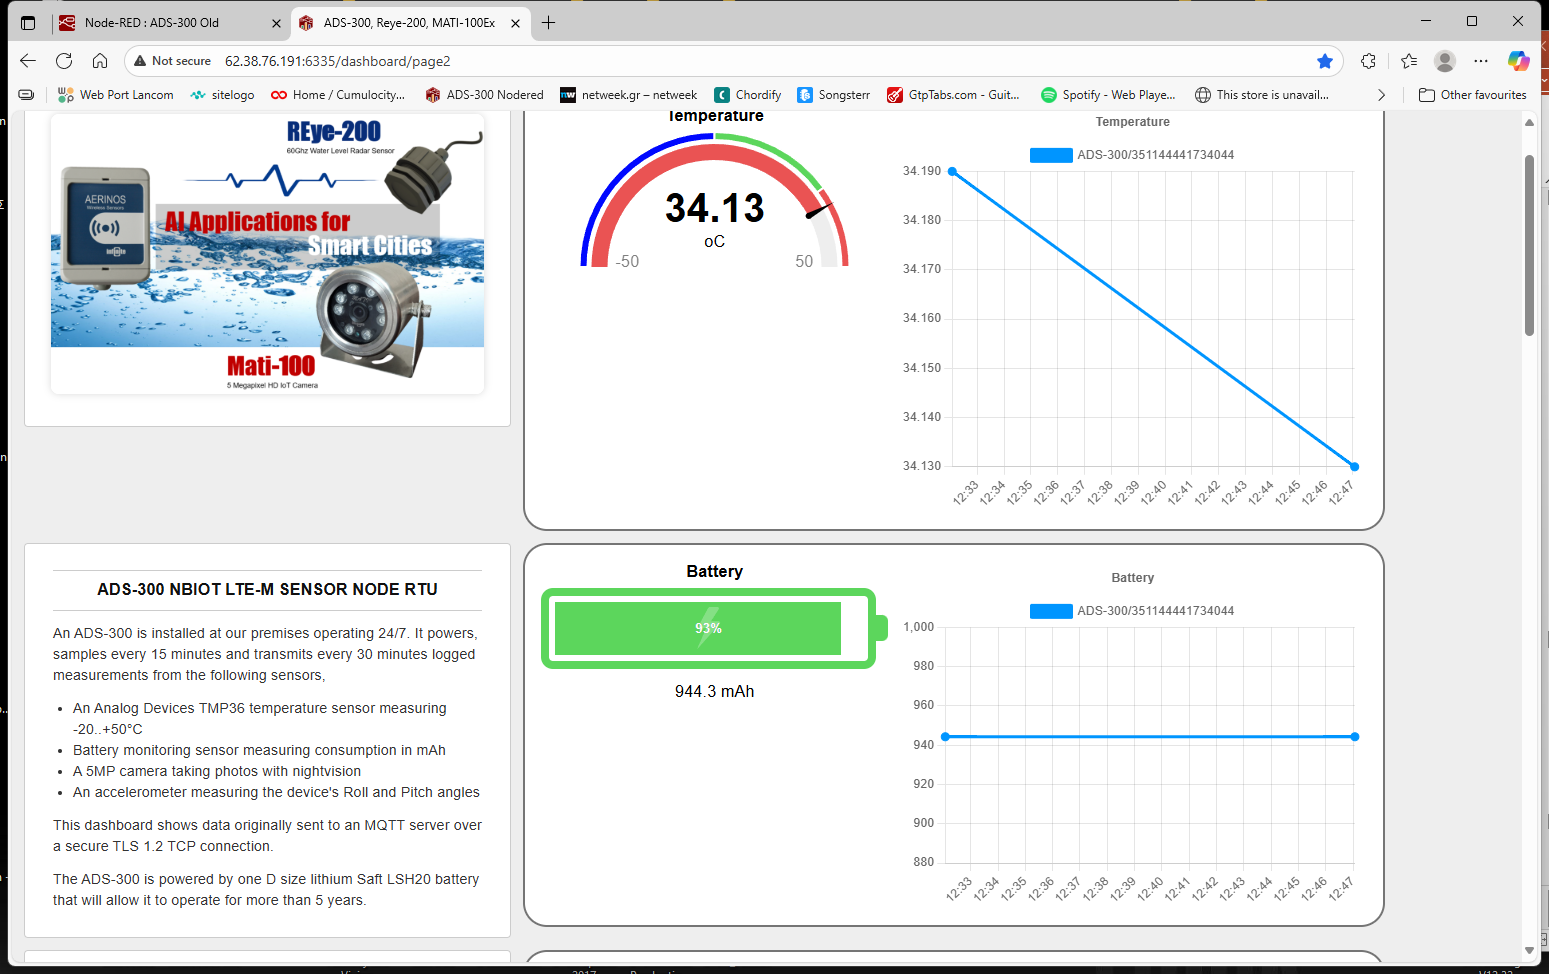Refresh the dashboard page
This screenshot has height=974, width=1549.
[x=64, y=61]
